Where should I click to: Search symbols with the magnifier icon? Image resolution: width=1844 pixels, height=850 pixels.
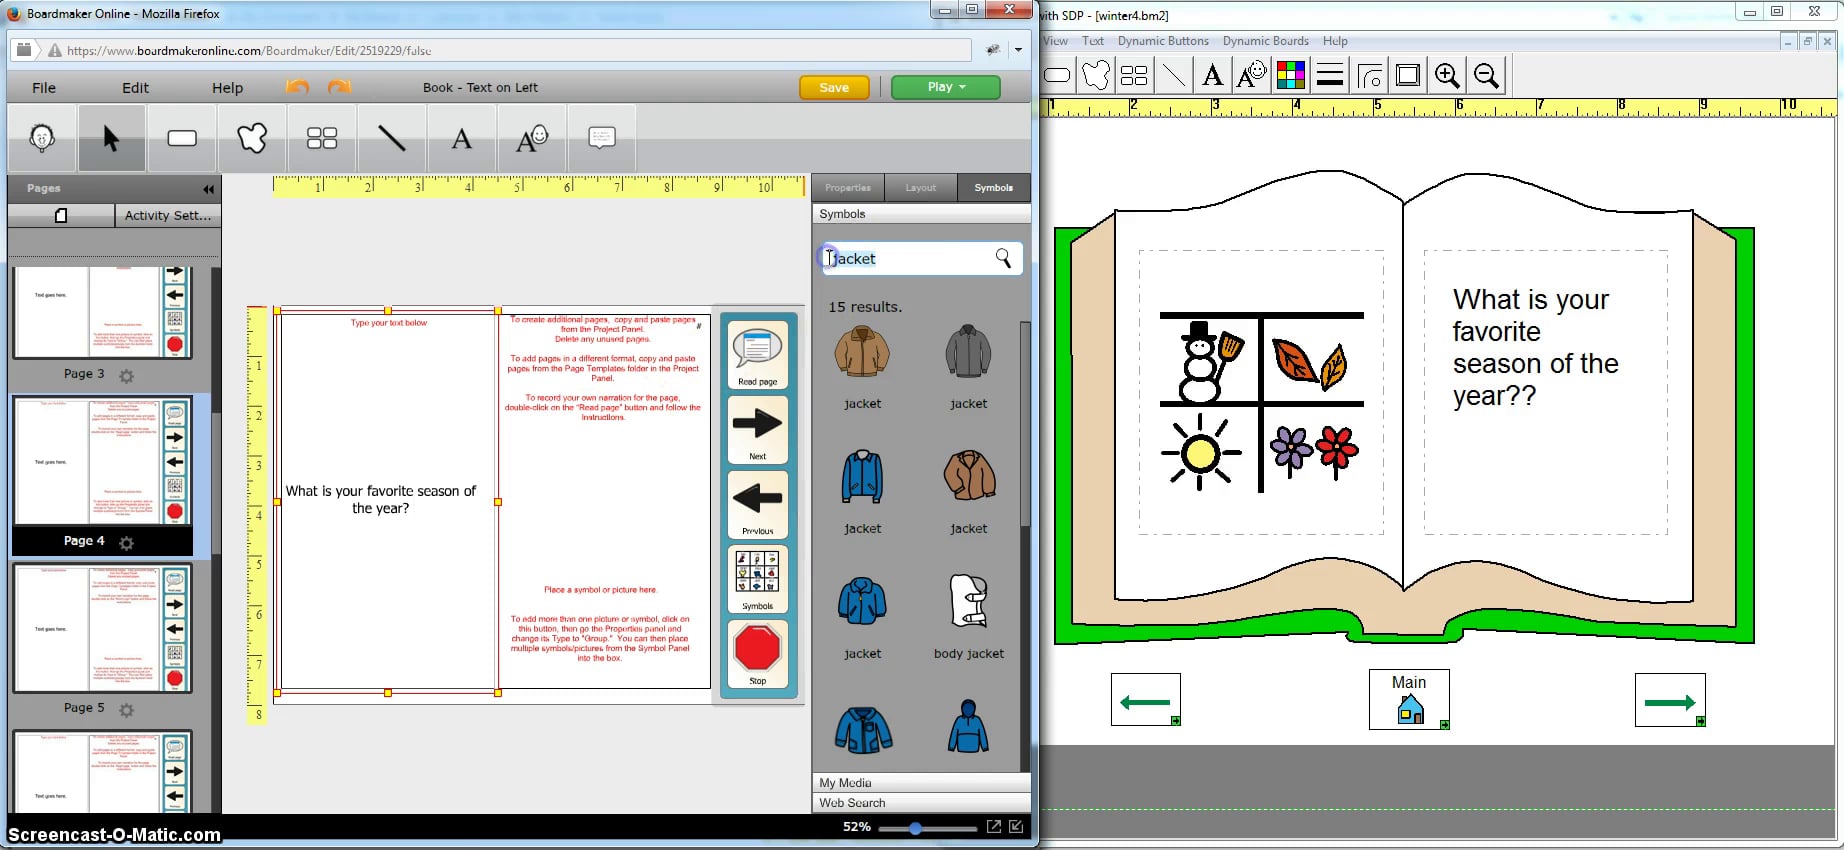(1003, 259)
